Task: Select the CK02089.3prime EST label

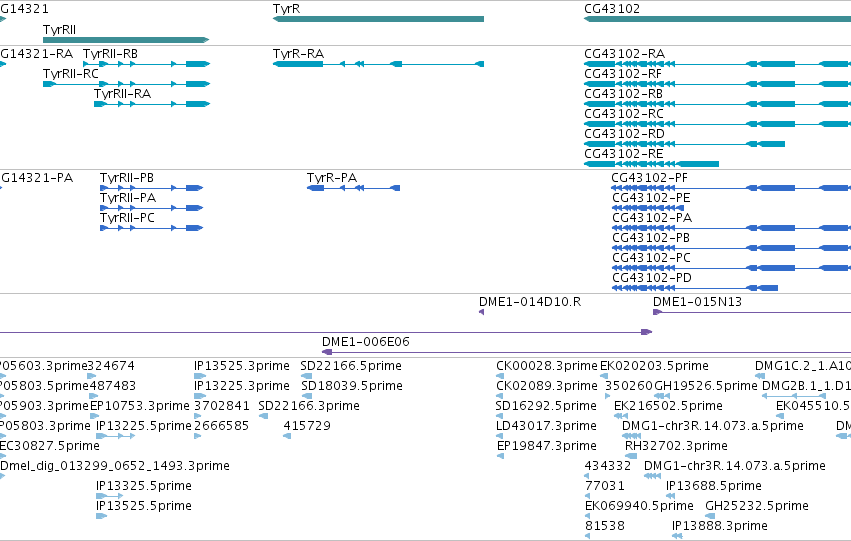Action: (547, 386)
